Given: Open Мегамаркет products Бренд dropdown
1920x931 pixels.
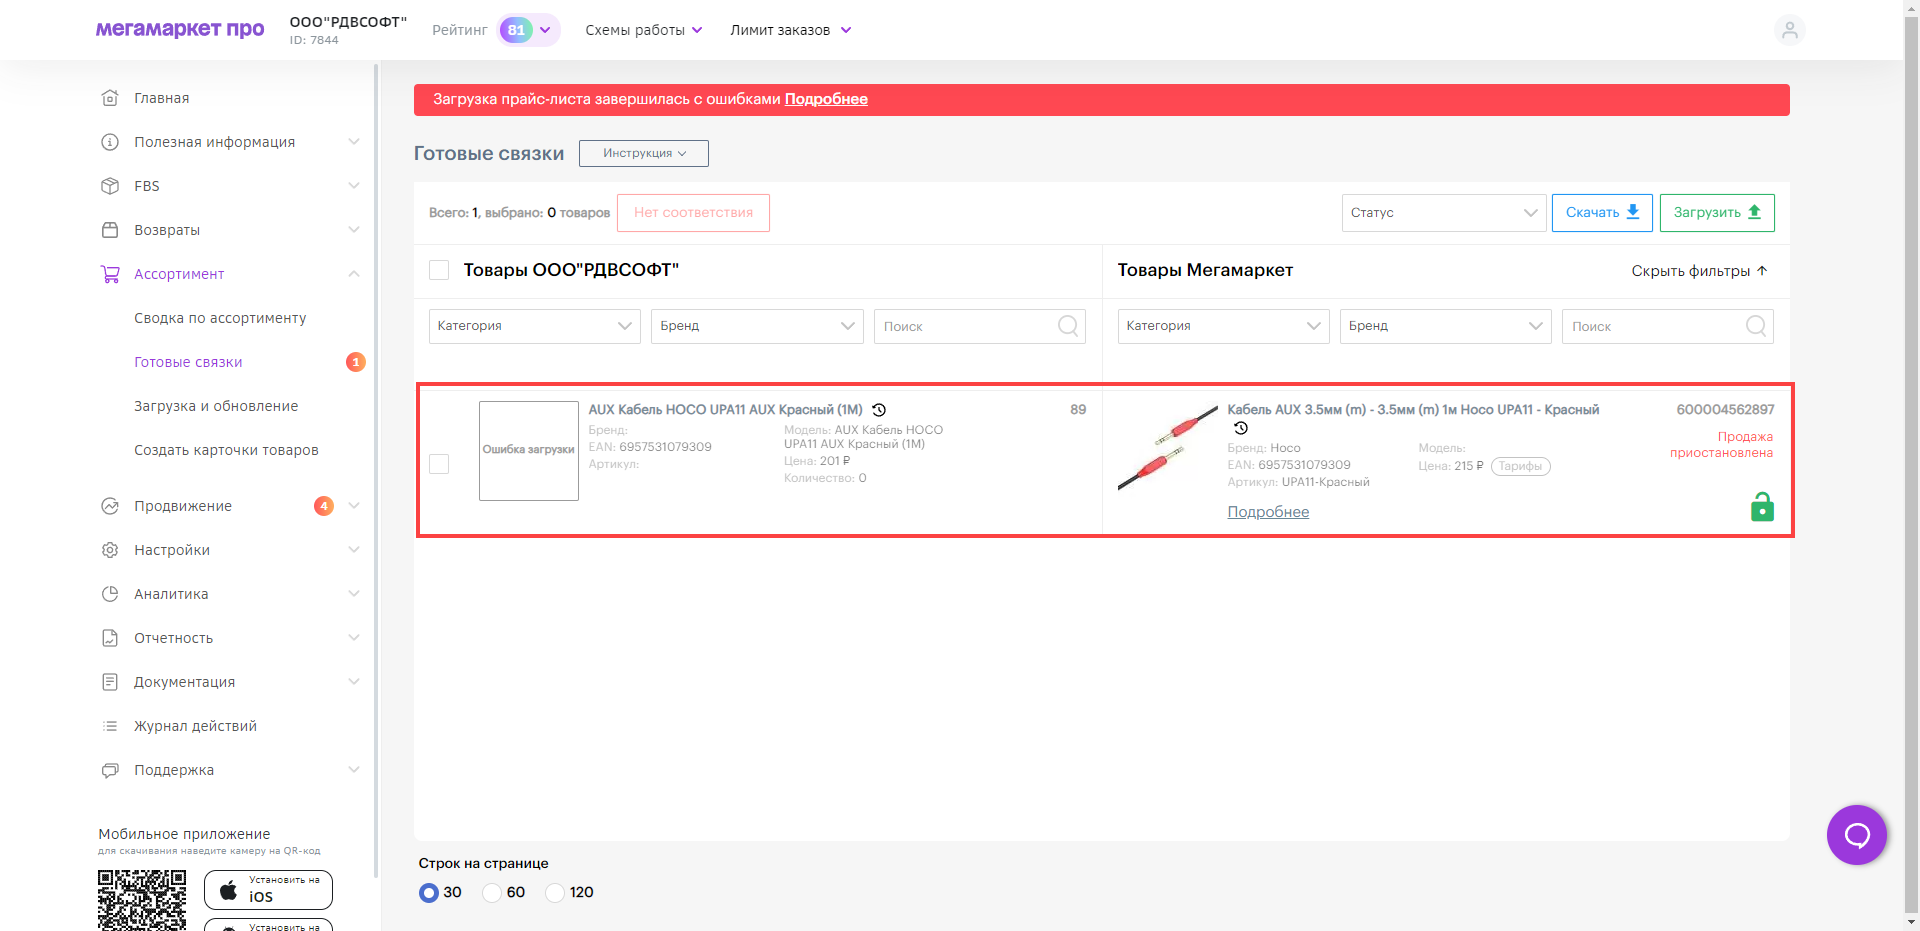Looking at the screenshot, I should tap(1446, 326).
